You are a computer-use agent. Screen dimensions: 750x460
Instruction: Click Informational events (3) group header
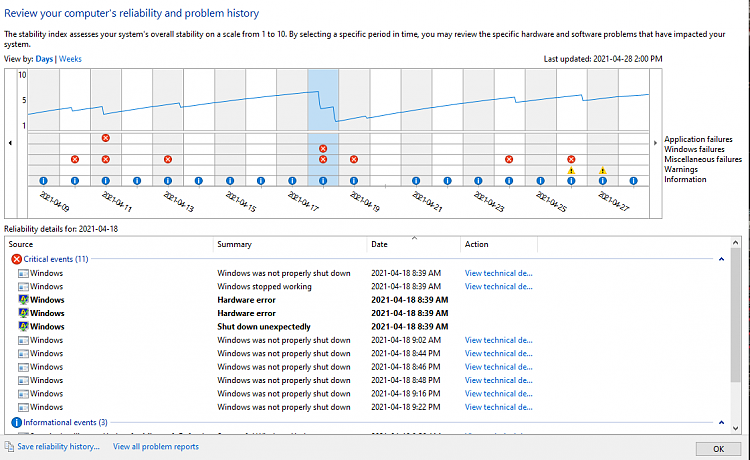point(66,423)
